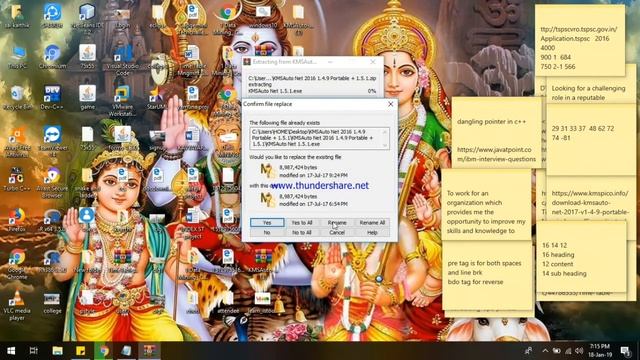Click the path box scrollbar down arrow
This screenshot has height=360, width=640.
(x=385, y=145)
